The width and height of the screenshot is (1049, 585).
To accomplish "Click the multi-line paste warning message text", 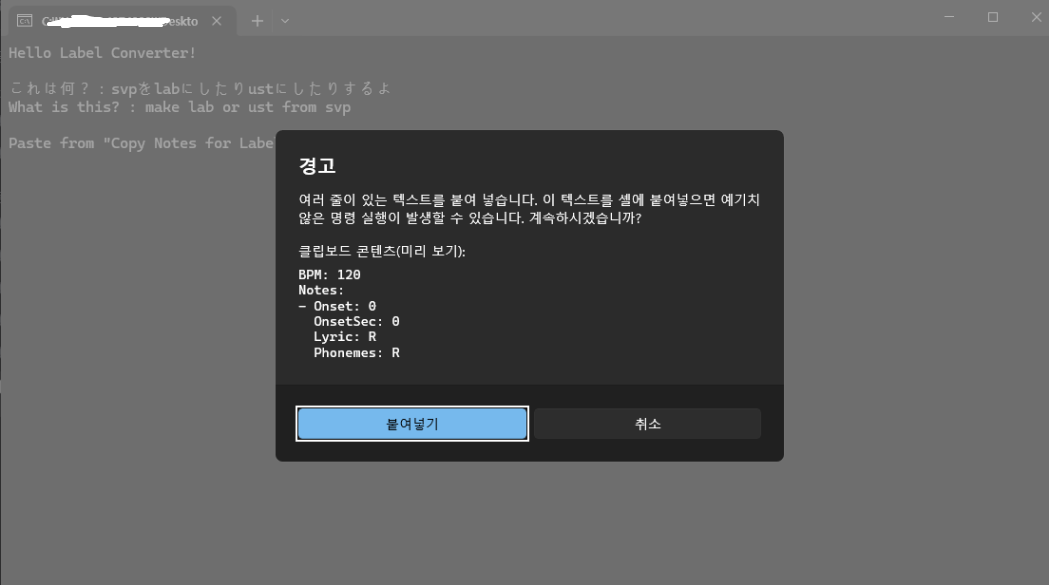I will coord(529,209).
